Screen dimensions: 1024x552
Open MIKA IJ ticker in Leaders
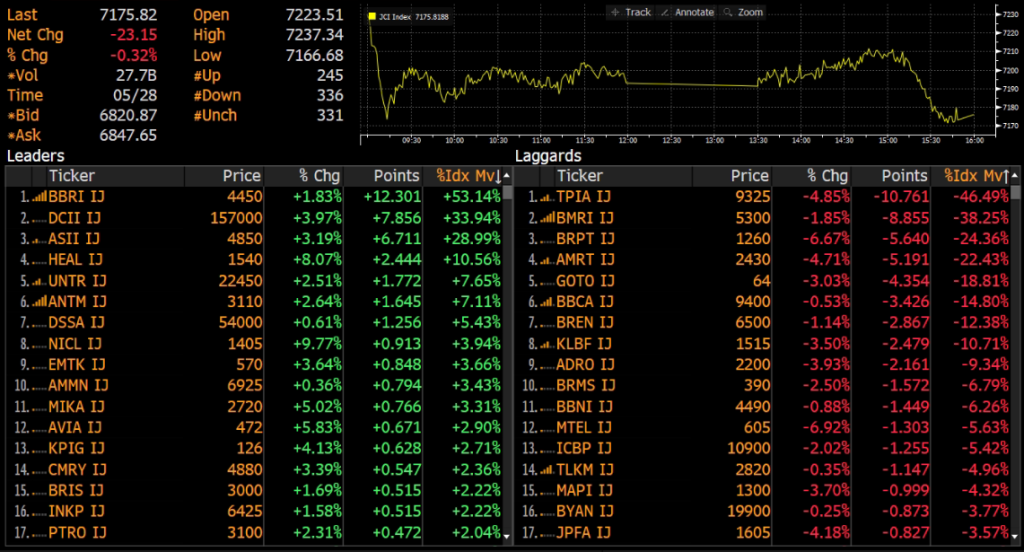[x=76, y=407]
